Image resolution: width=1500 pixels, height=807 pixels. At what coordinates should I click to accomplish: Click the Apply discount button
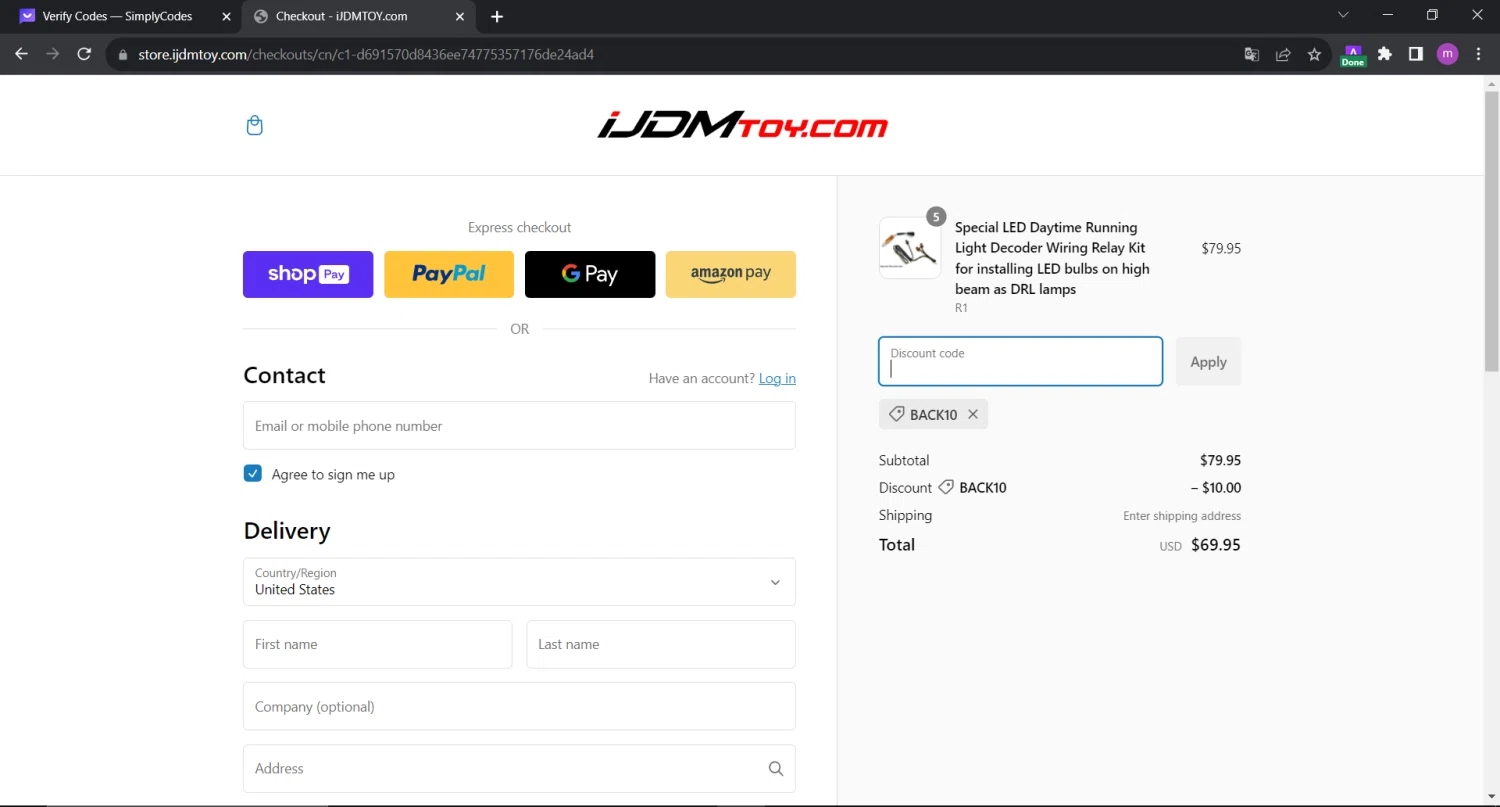[x=1208, y=362]
